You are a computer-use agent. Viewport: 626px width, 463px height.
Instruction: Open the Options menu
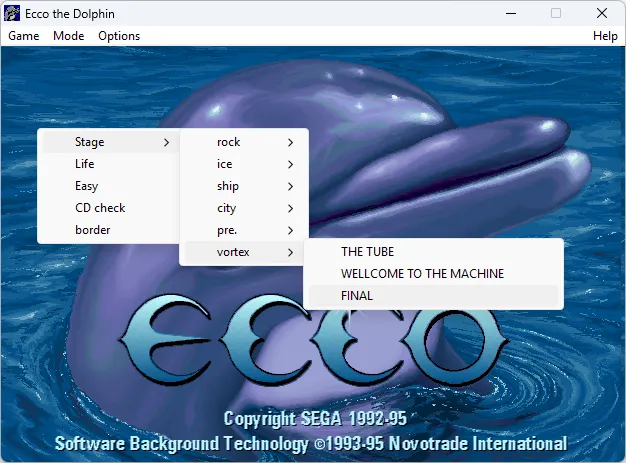click(x=119, y=36)
